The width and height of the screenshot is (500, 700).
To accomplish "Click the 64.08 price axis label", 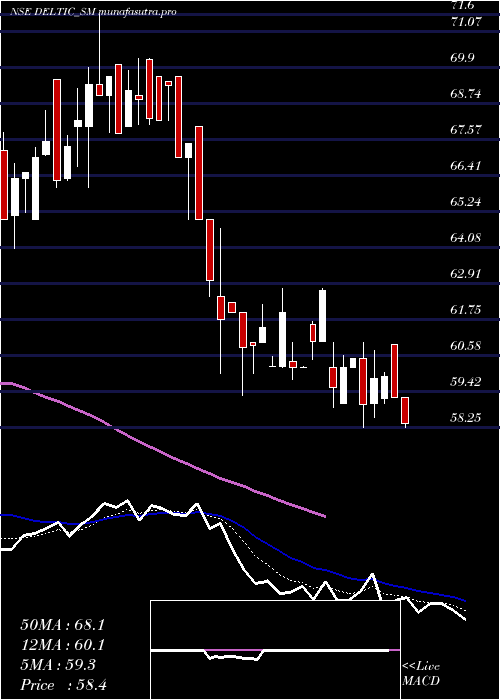I will pos(467,238).
